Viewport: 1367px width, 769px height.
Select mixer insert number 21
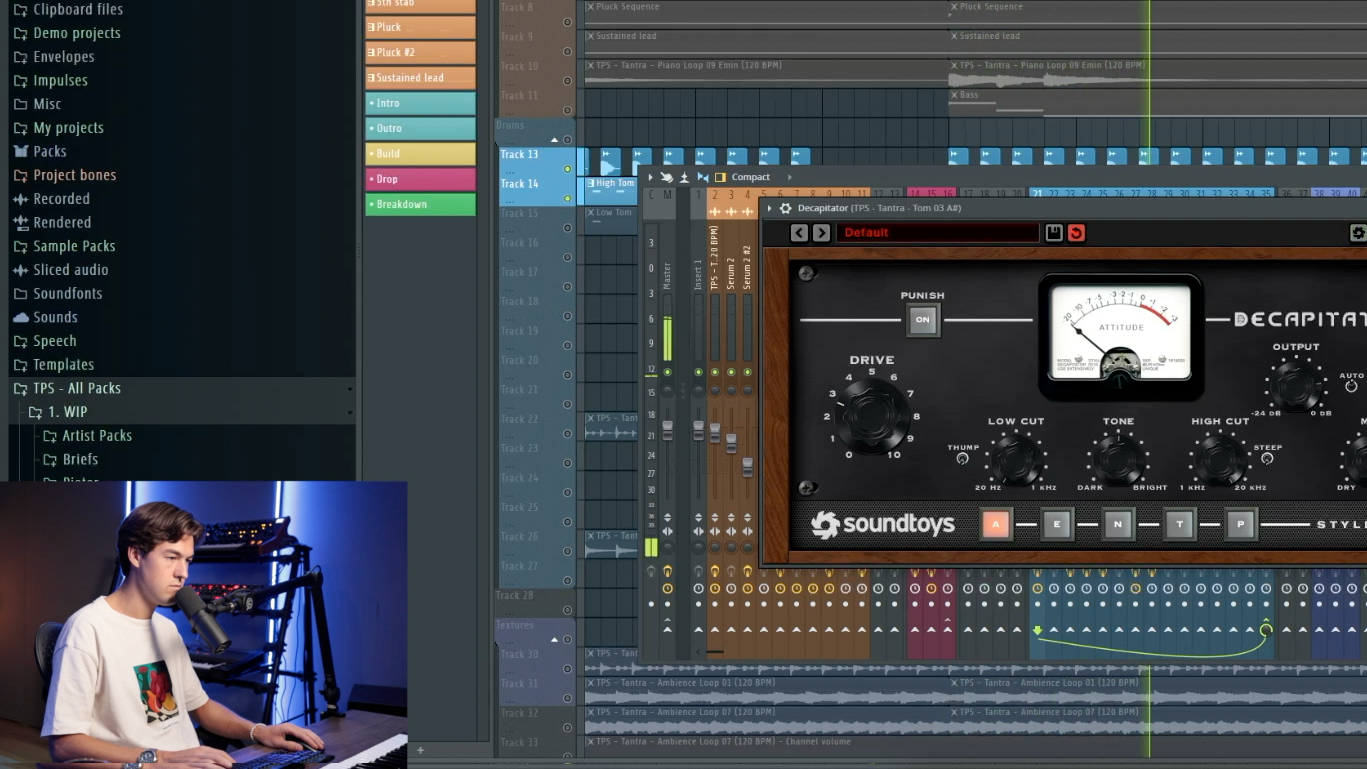pyautogui.click(x=1037, y=194)
